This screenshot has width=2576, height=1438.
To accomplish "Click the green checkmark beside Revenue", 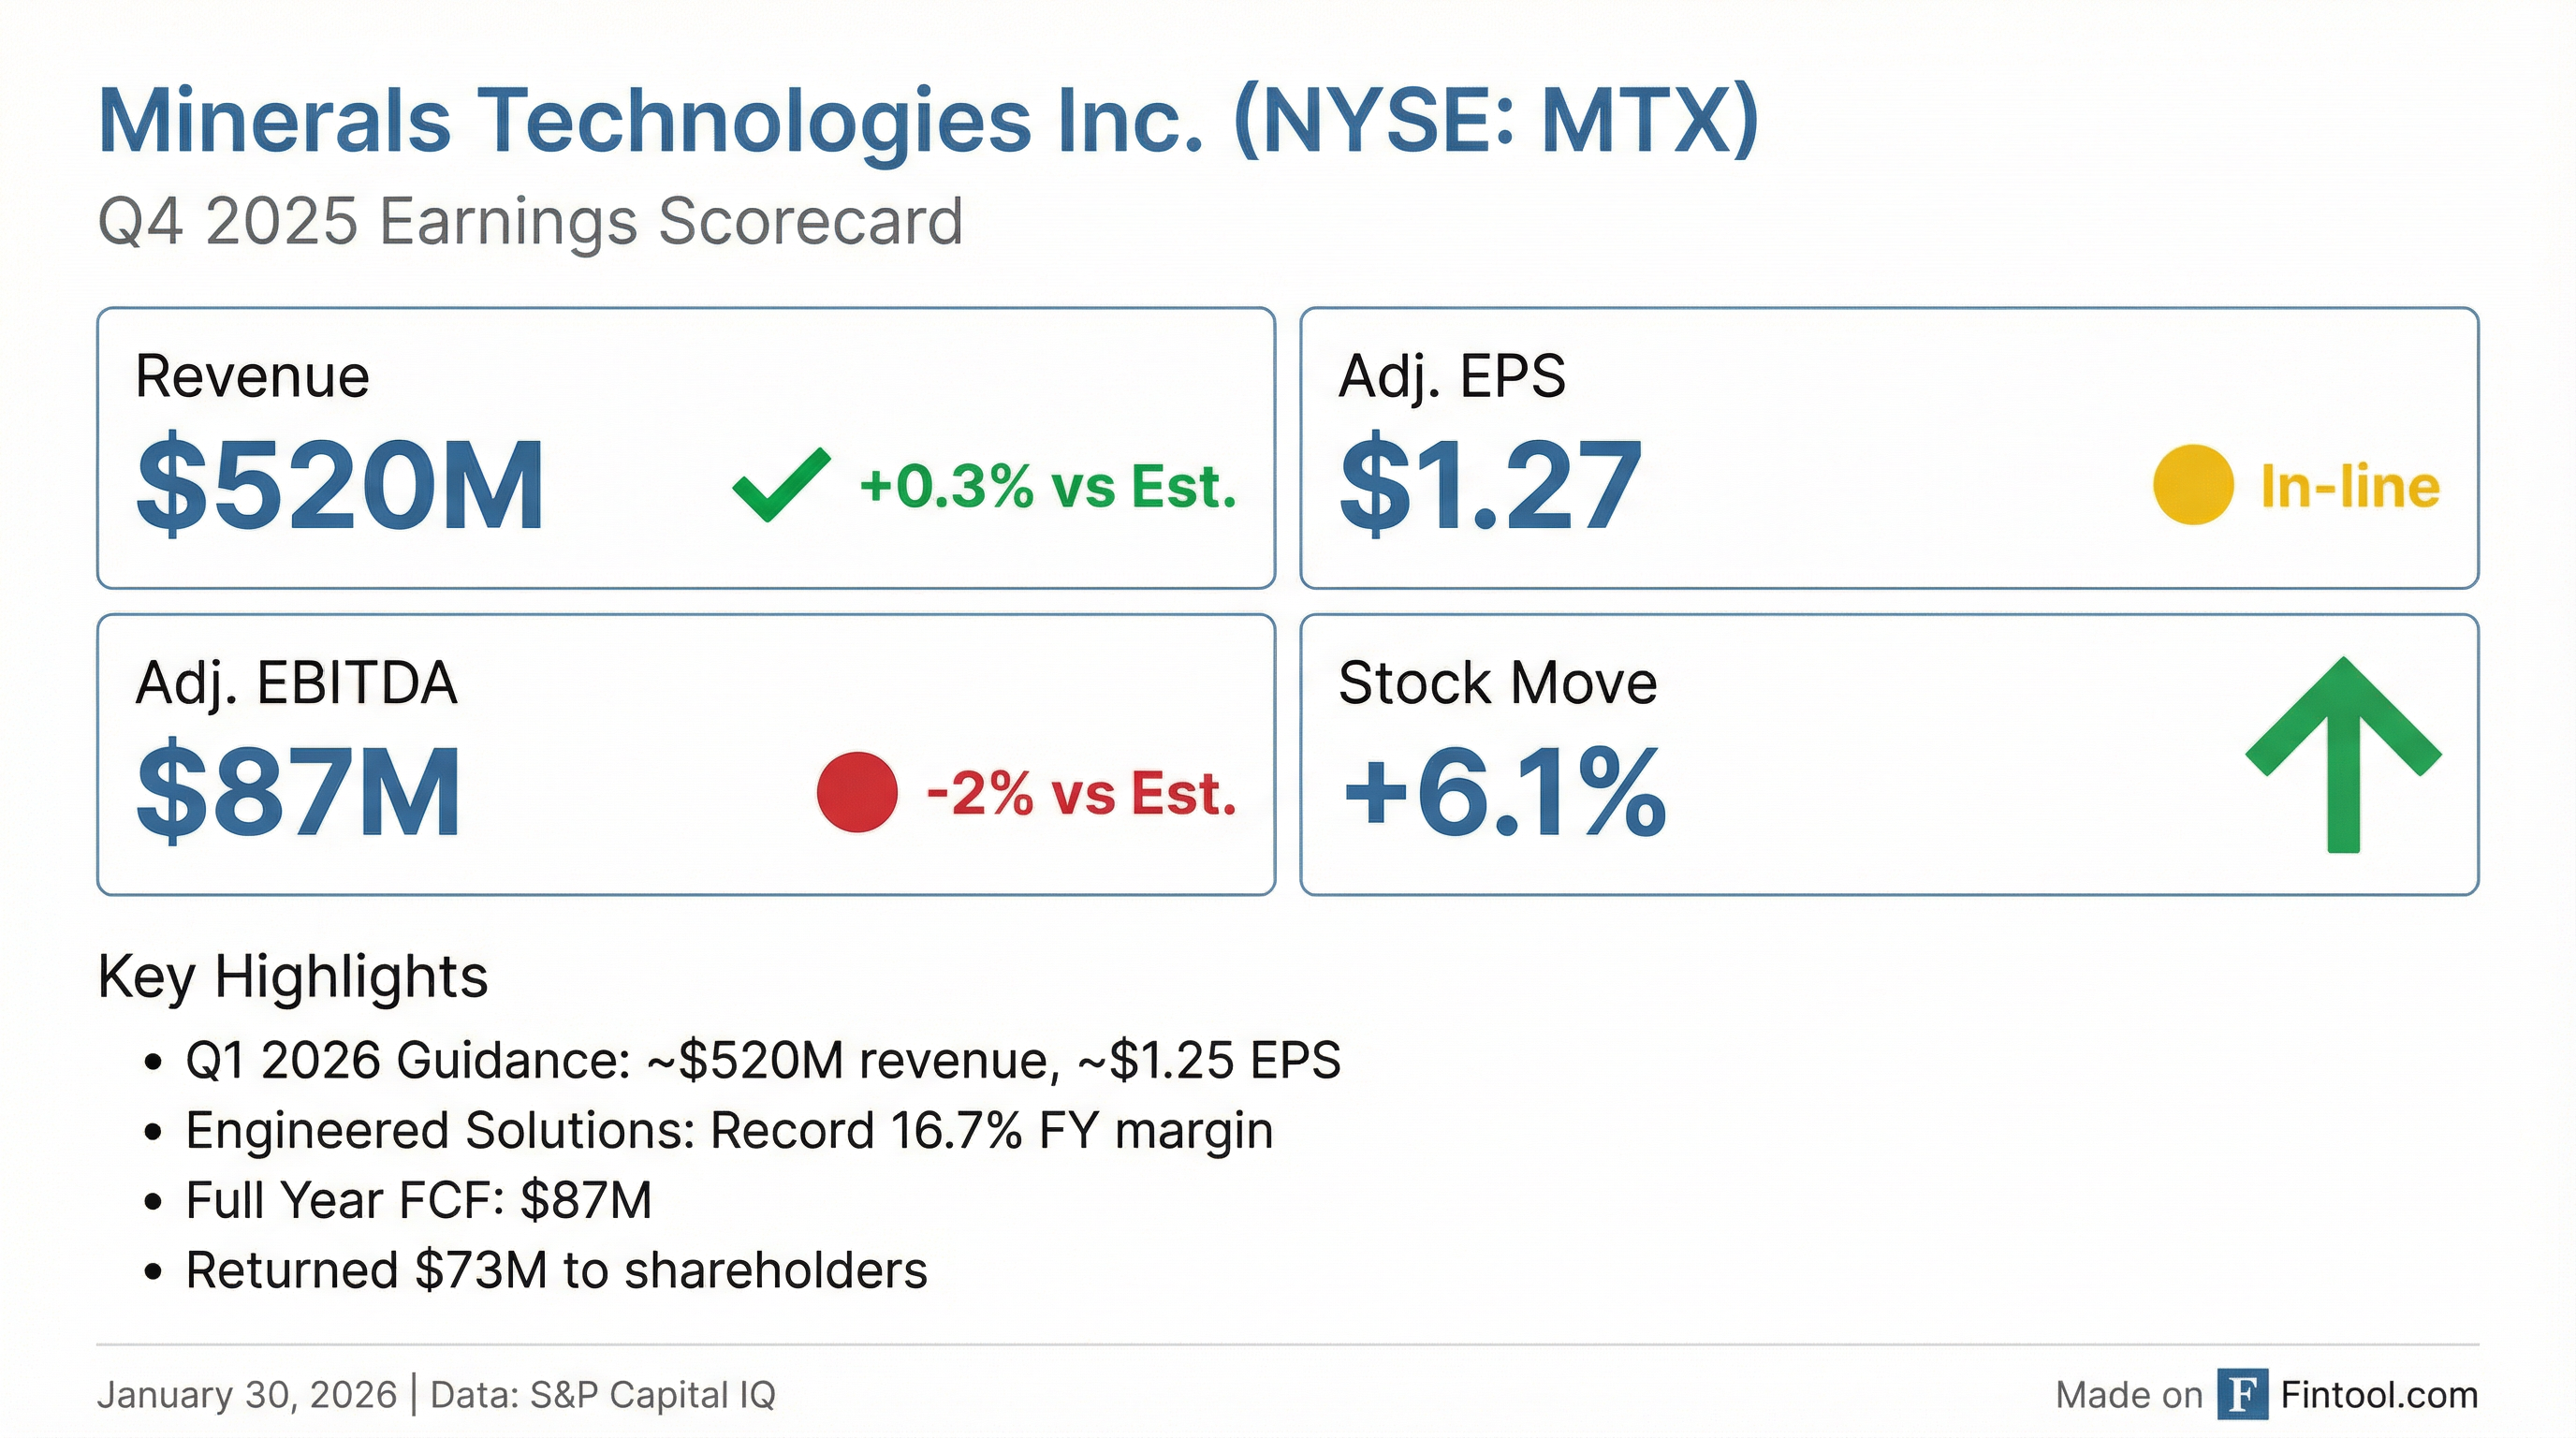I will [781, 485].
